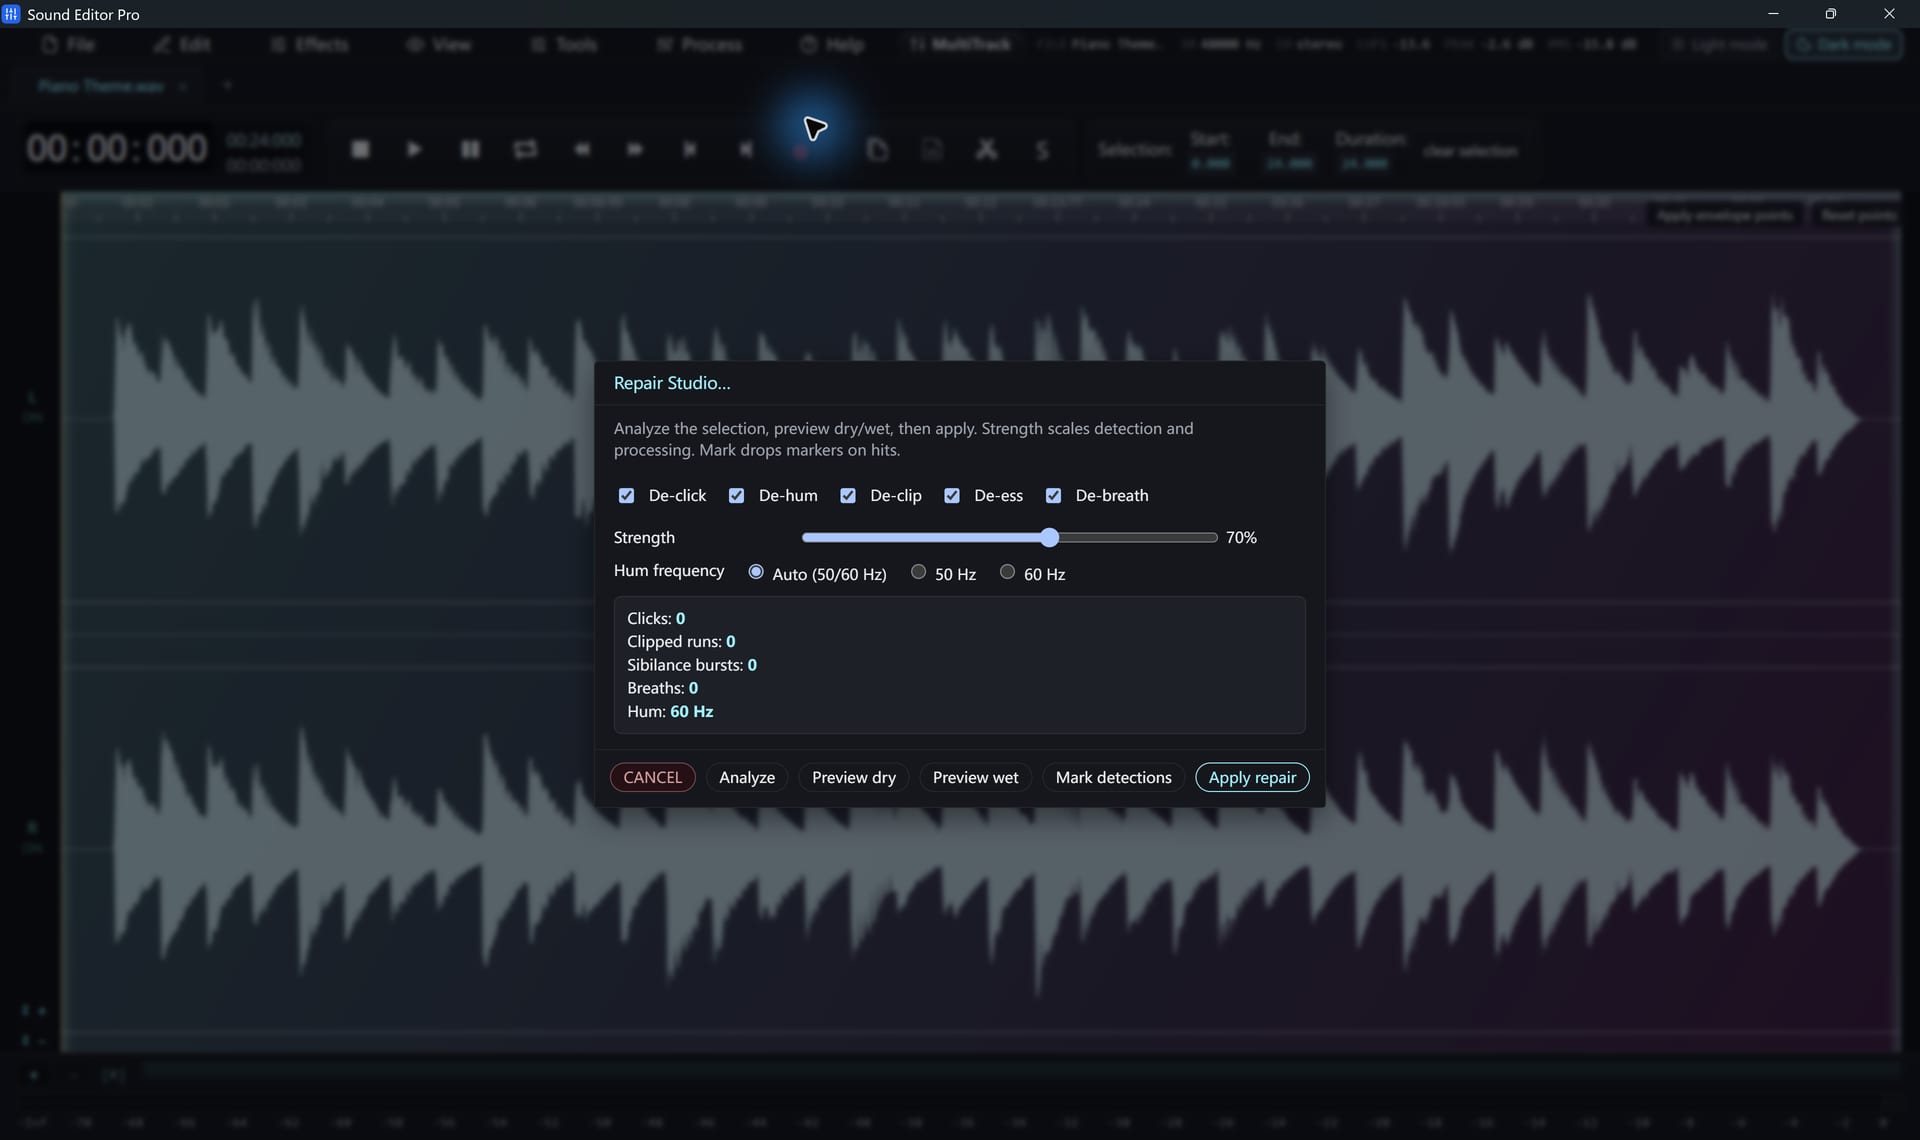
Task: Click the Apply repair button
Action: tap(1252, 778)
